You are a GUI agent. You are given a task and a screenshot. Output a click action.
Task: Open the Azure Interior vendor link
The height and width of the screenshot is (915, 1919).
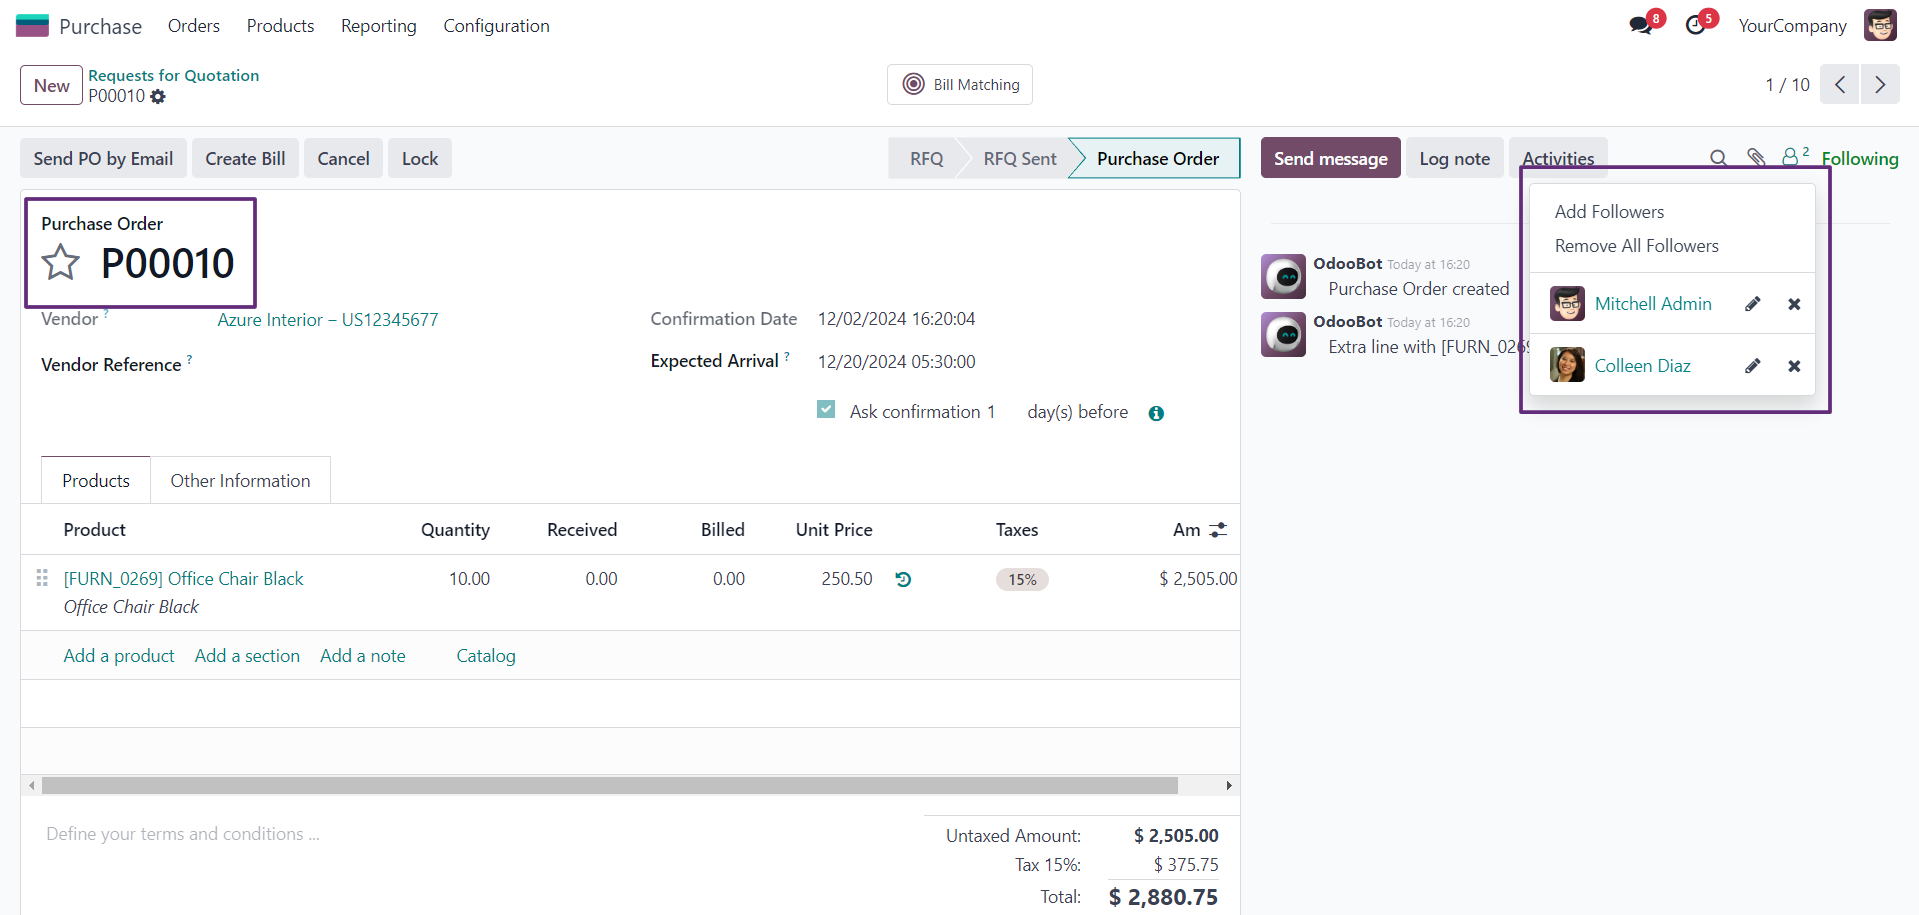coord(328,320)
